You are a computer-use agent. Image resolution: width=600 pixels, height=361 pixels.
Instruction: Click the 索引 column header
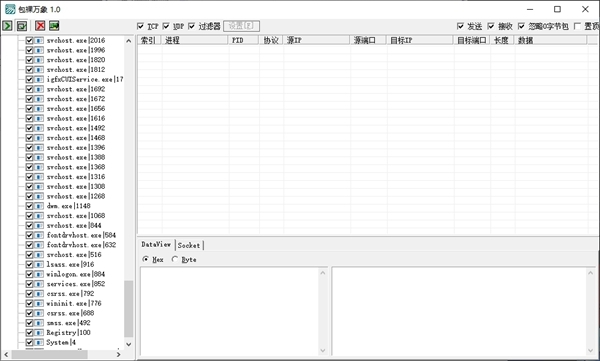click(150, 40)
